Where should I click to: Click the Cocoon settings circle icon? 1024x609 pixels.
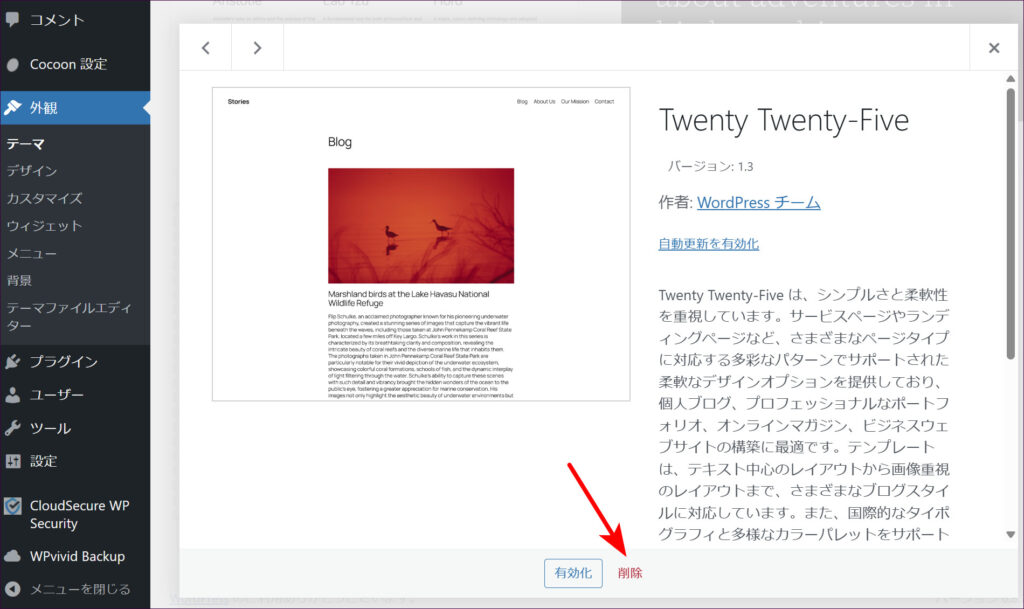click(13, 65)
